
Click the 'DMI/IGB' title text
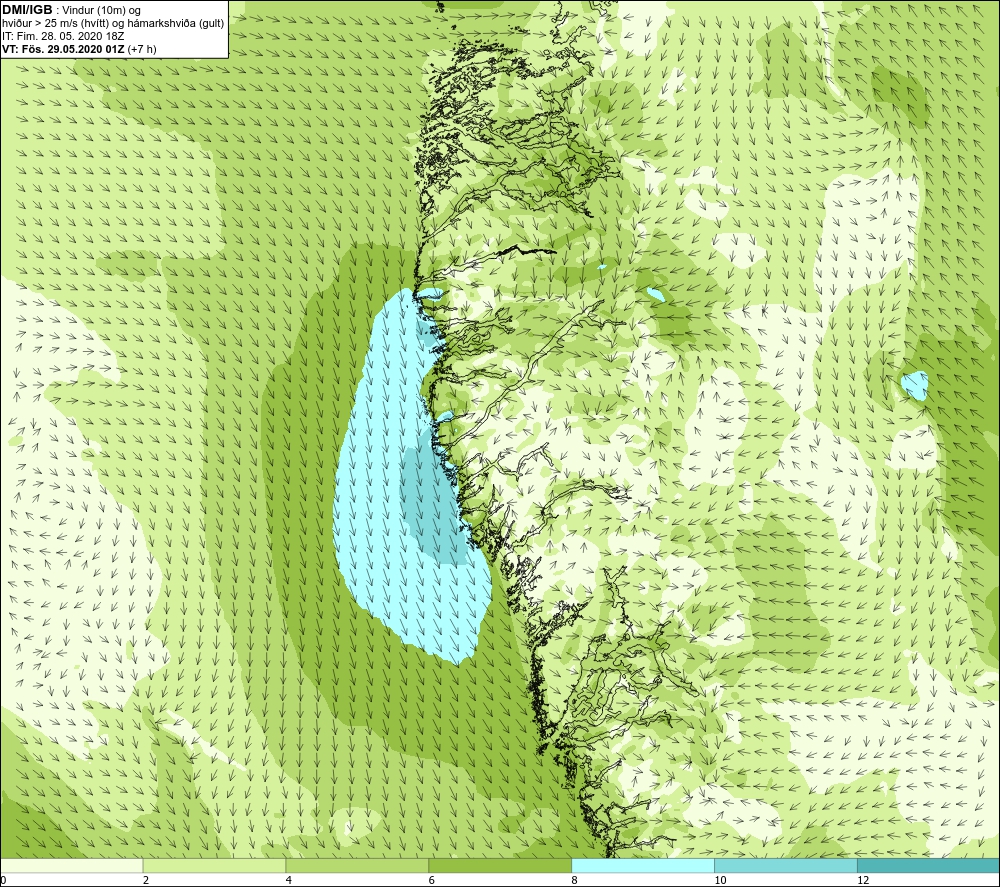[x=27, y=10]
